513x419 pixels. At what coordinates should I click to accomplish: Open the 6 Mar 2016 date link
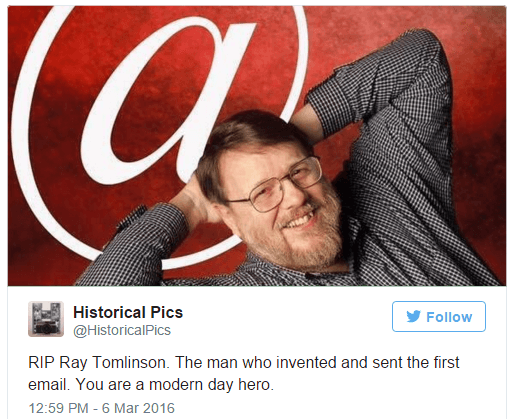pyautogui.click(x=138, y=408)
